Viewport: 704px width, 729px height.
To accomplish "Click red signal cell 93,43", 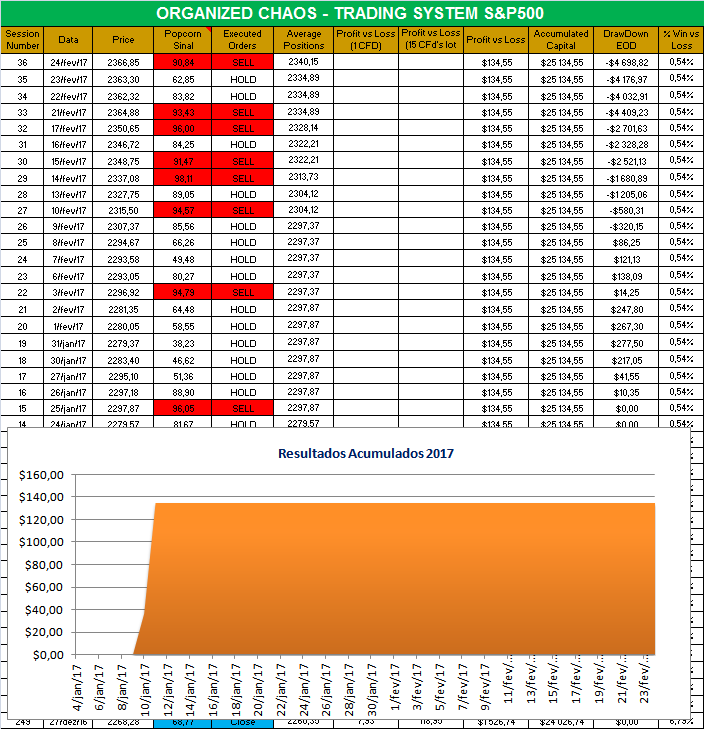I will point(183,112).
